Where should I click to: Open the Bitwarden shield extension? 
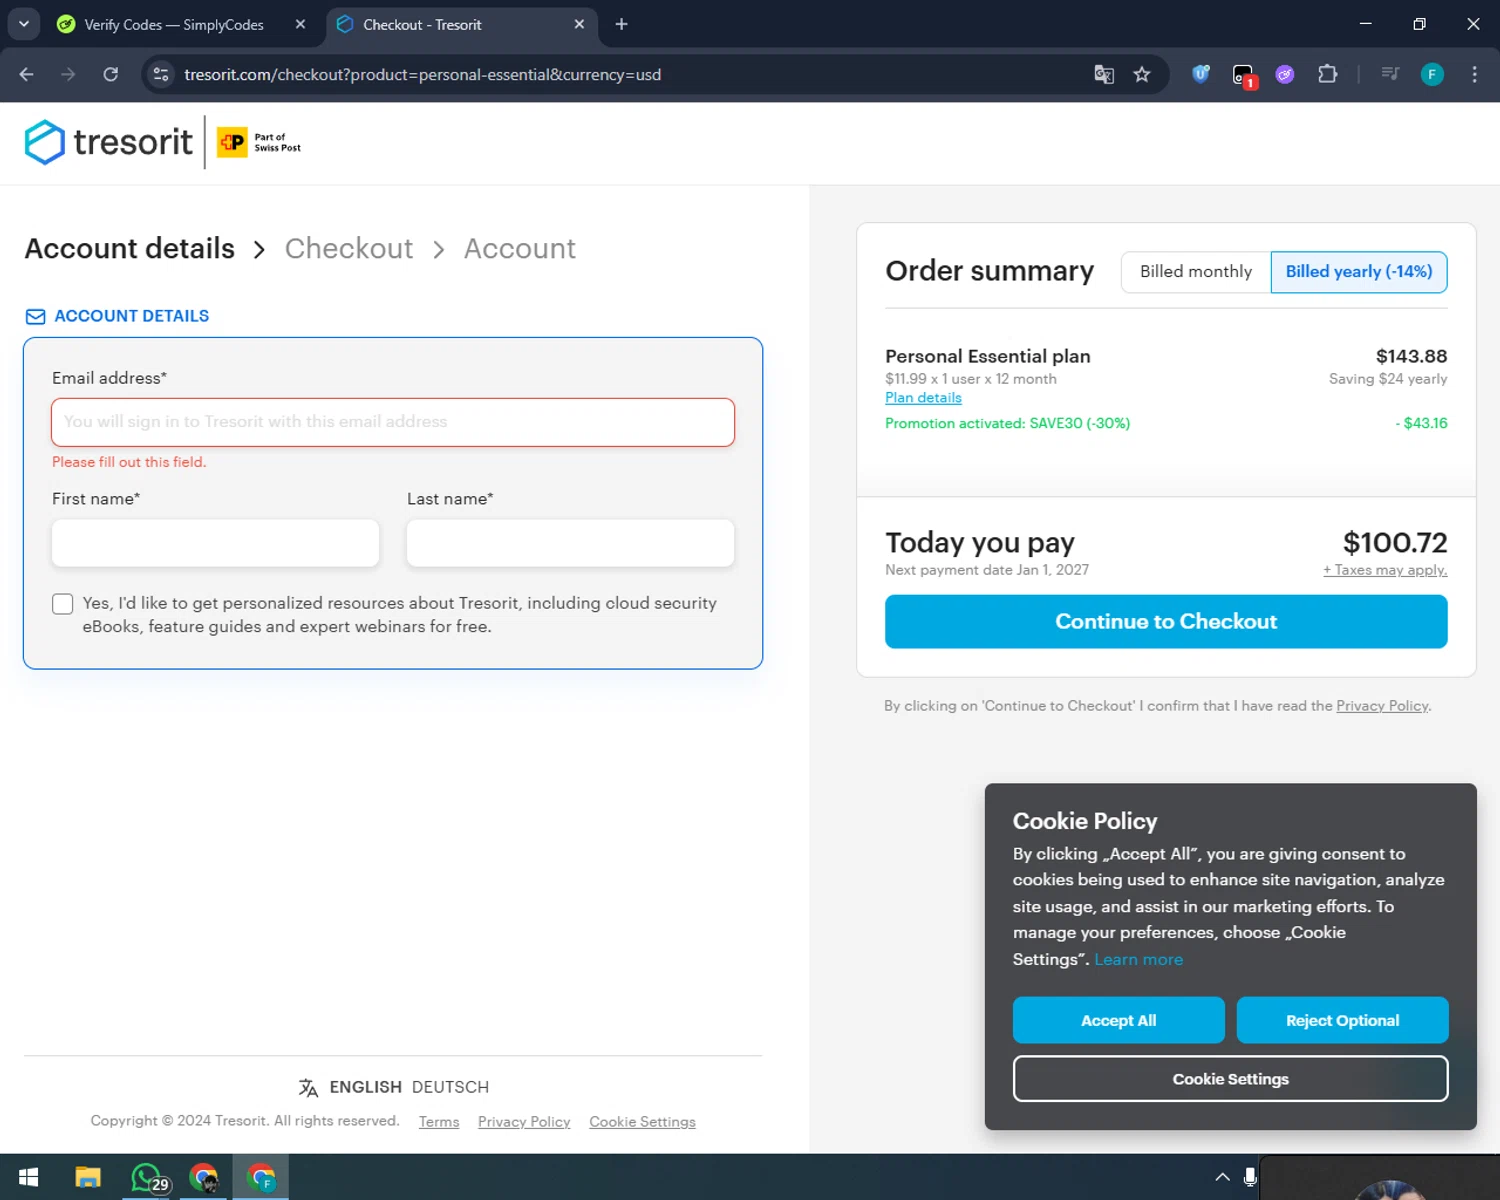1201,74
